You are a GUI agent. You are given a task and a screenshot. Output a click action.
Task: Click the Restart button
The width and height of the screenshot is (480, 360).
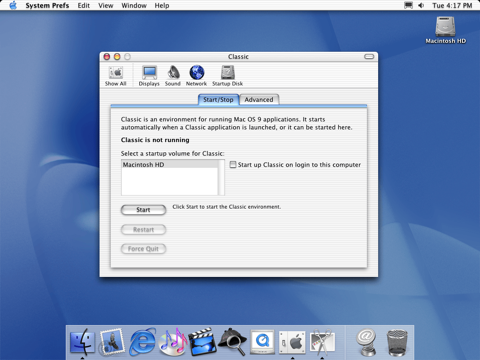click(x=143, y=230)
